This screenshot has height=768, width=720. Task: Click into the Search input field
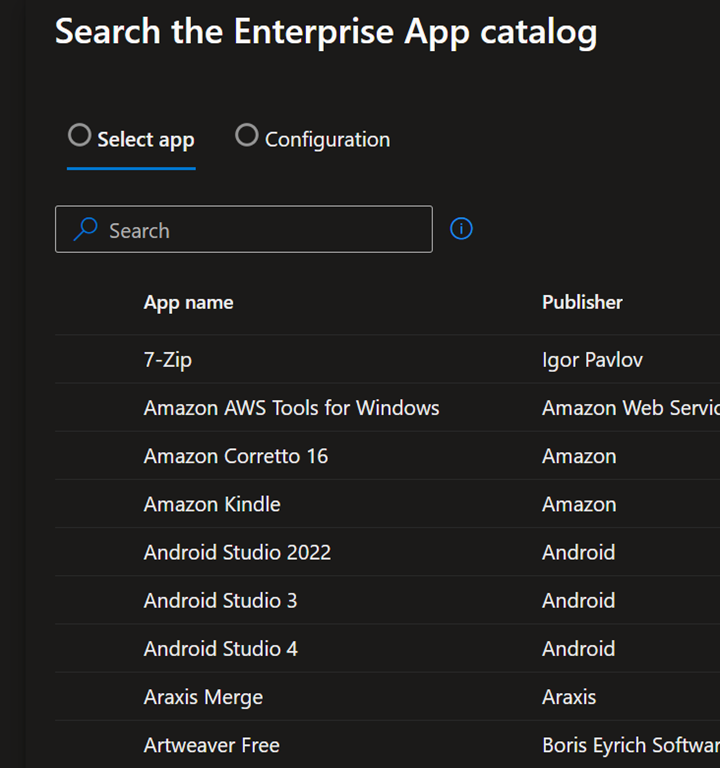[x=260, y=230]
